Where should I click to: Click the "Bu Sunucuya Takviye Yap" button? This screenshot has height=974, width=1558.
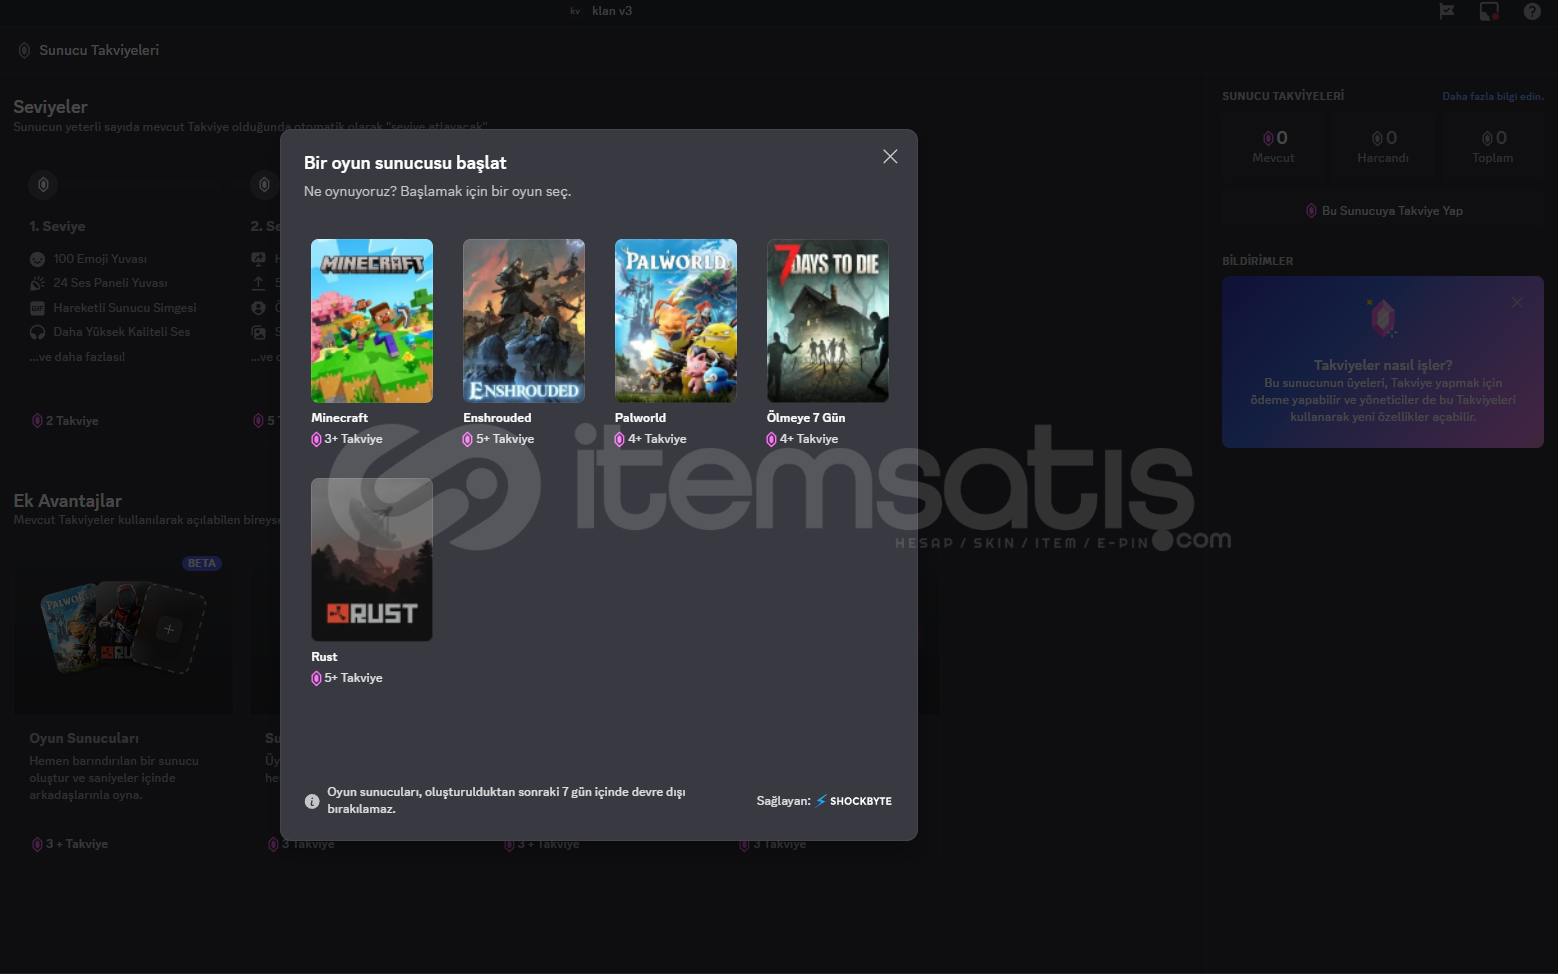[x=1383, y=211]
